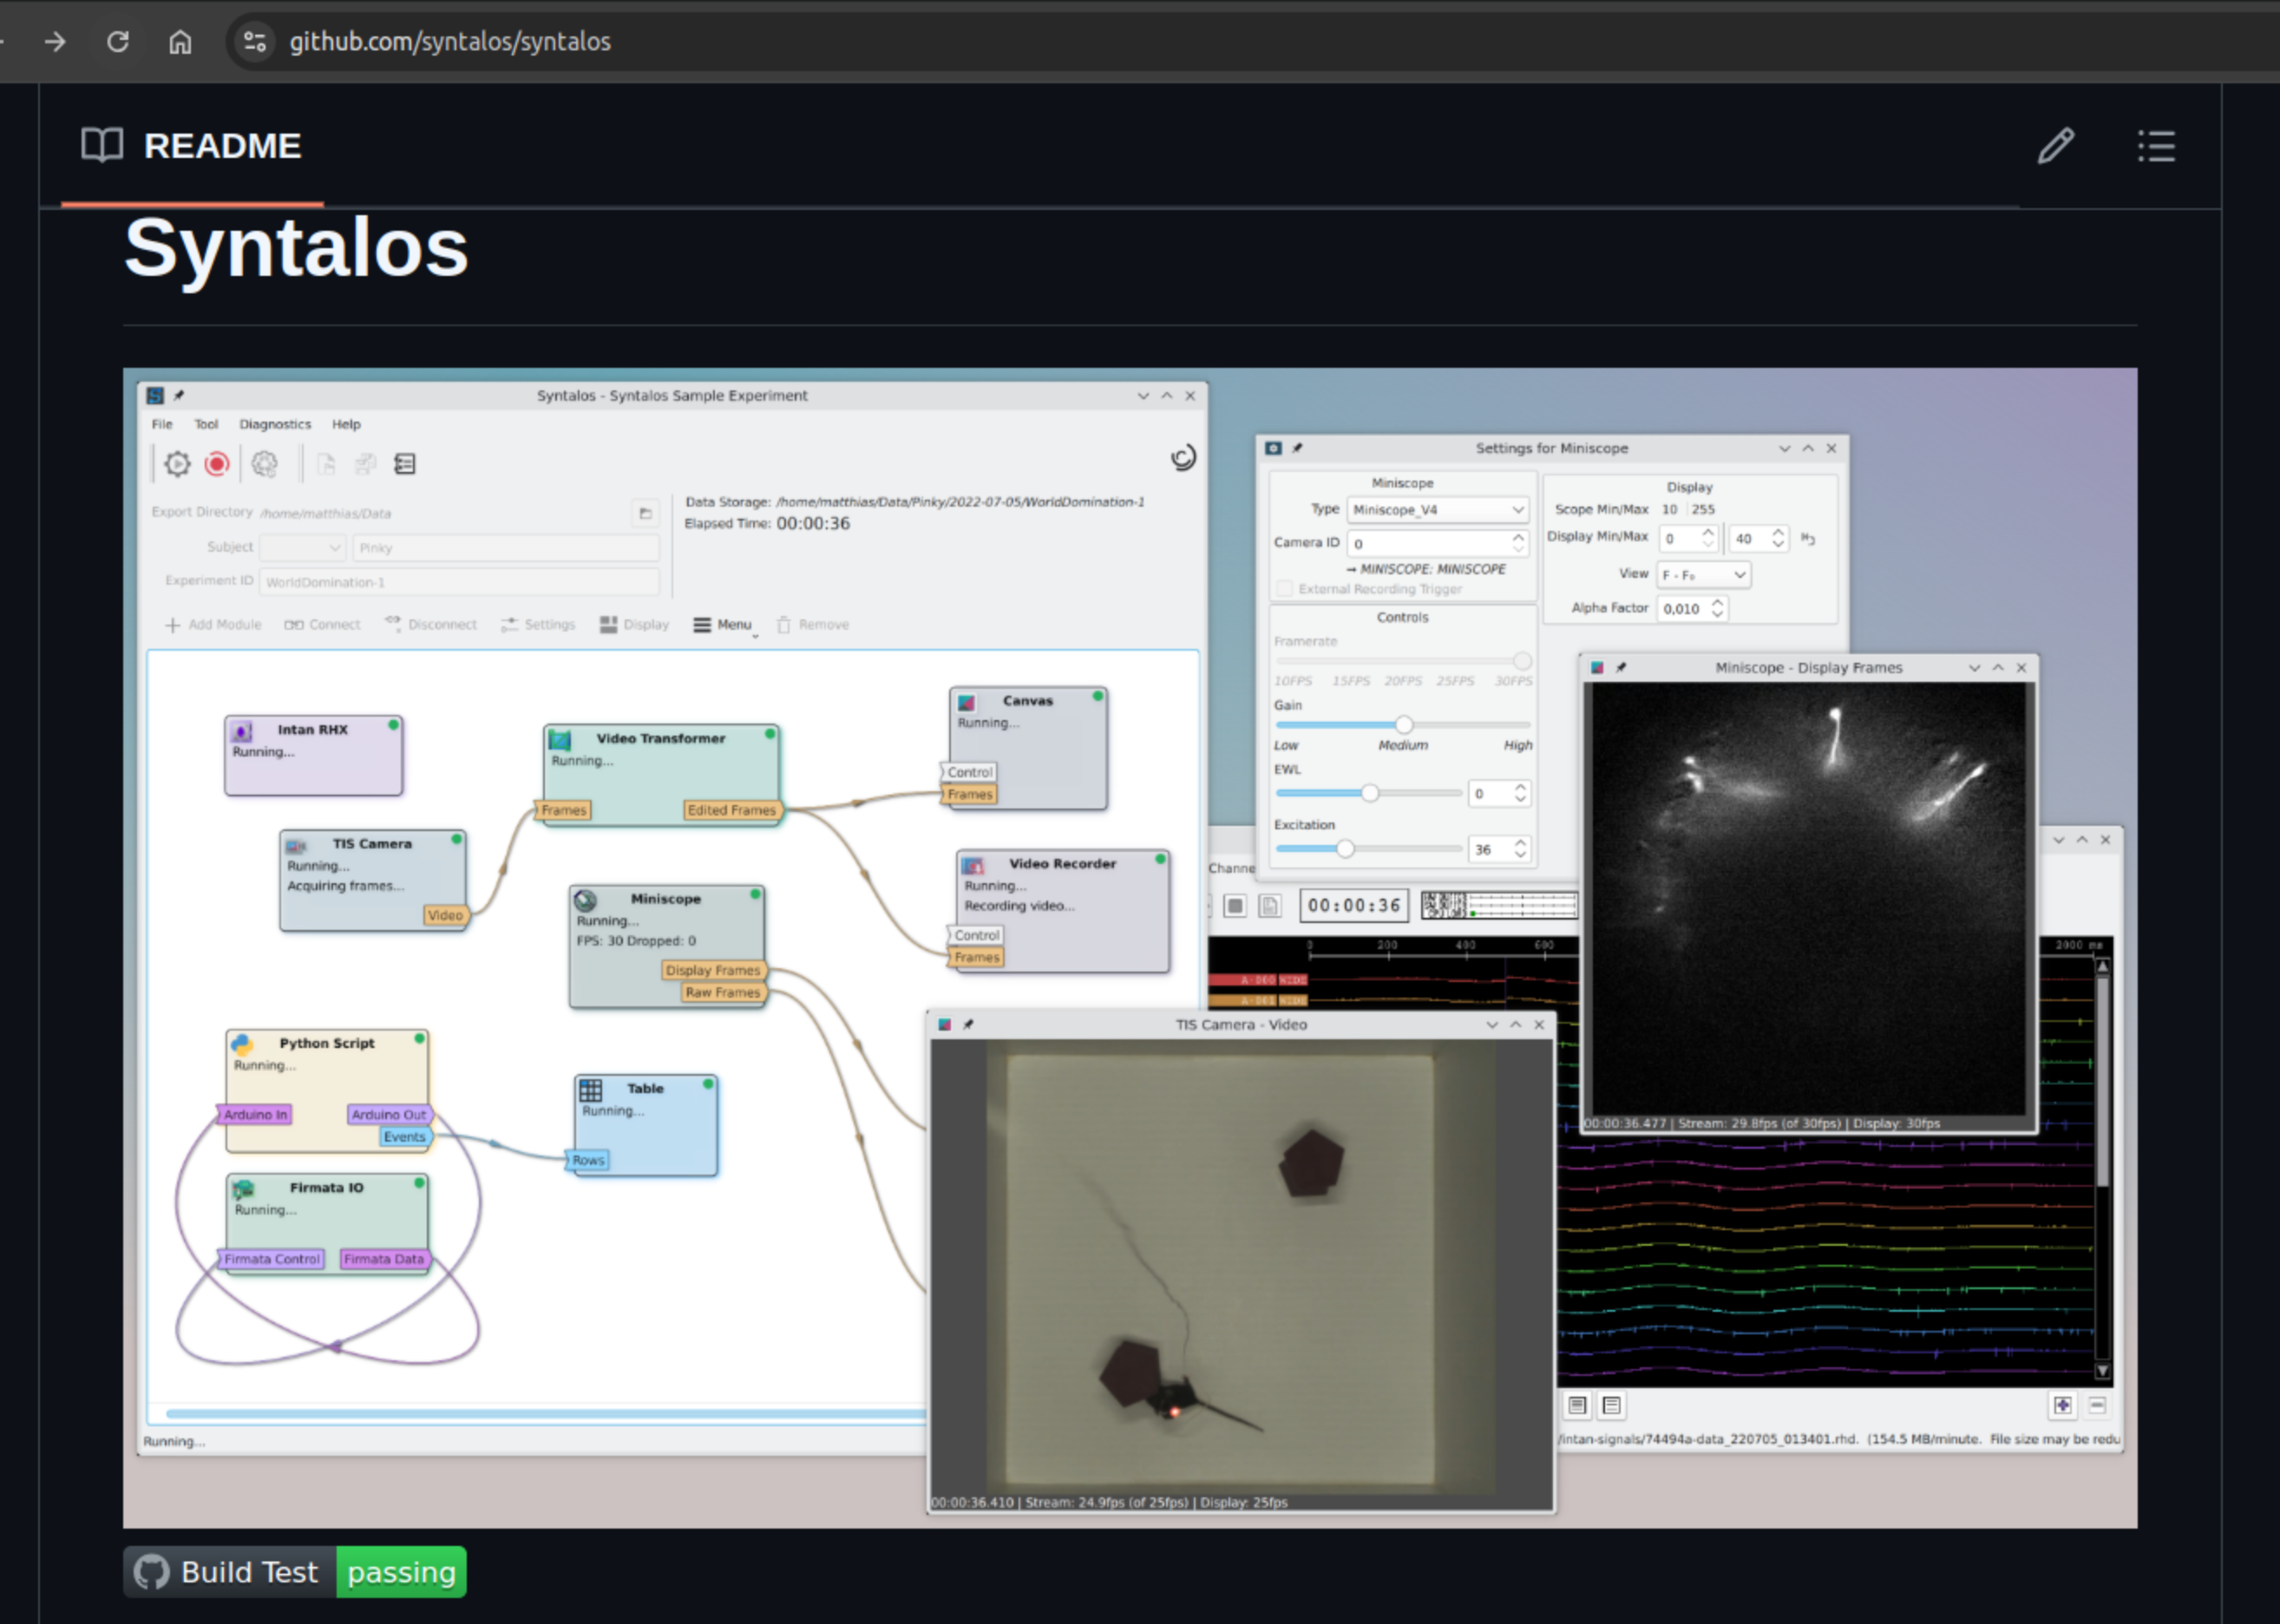Open the Help menu in Syntalos
The width and height of the screenshot is (2280, 1624).
click(346, 424)
